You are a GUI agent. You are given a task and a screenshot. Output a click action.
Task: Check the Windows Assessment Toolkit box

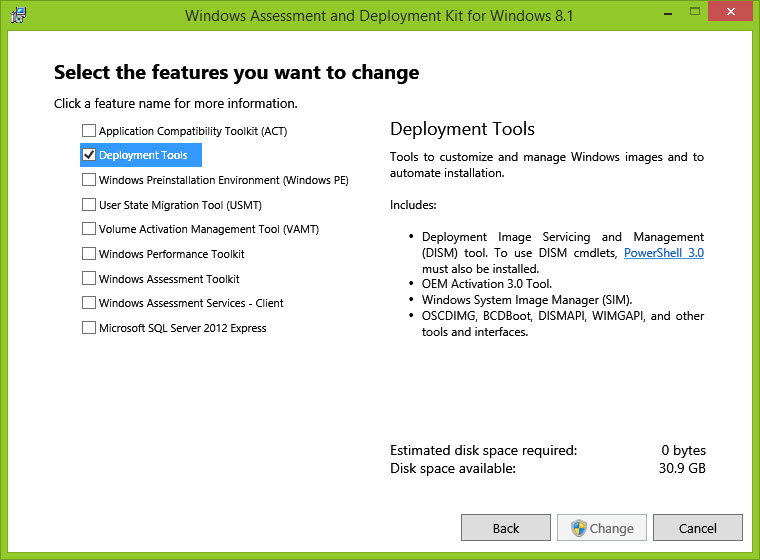coord(89,279)
